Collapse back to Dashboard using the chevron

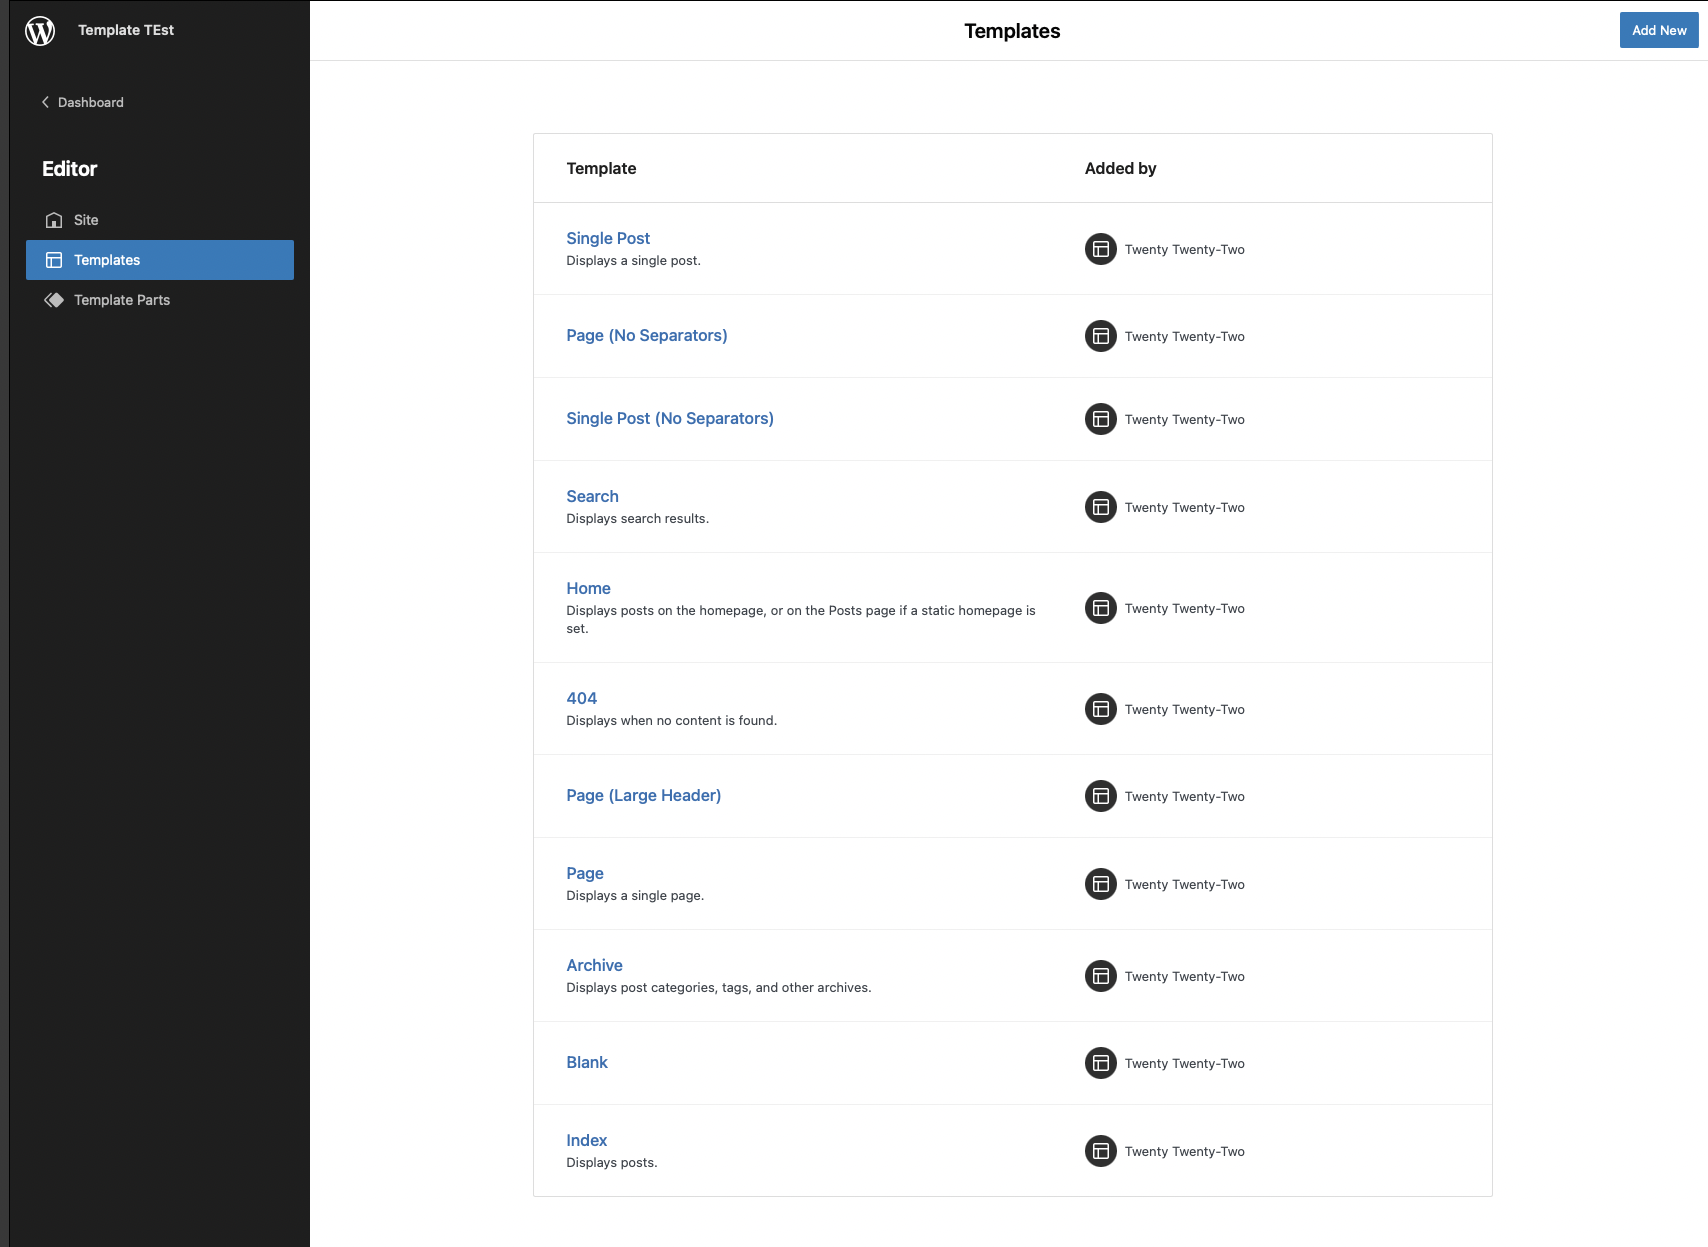tap(44, 102)
